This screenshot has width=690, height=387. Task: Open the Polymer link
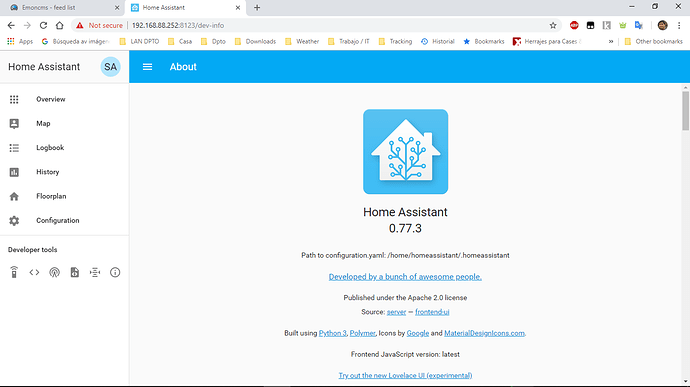click(363, 333)
